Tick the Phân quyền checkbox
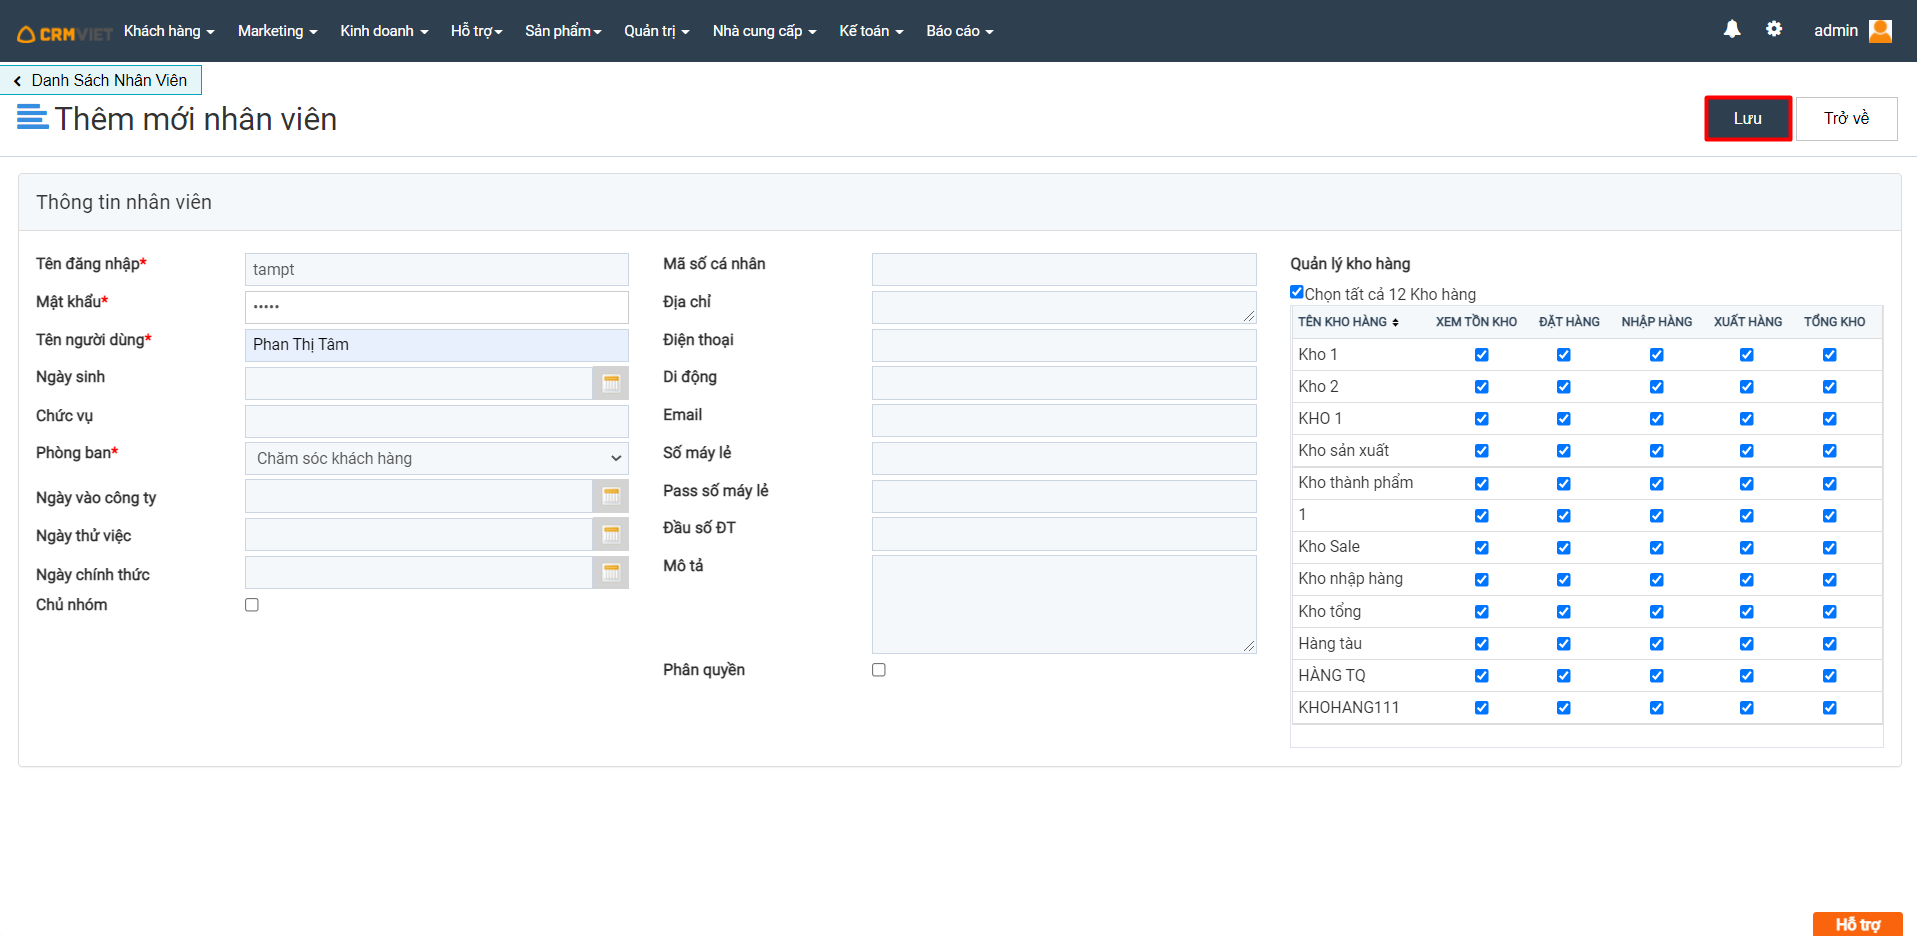Image resolution: width=1917 pixels, height=936 pixels. coord(879,670)
